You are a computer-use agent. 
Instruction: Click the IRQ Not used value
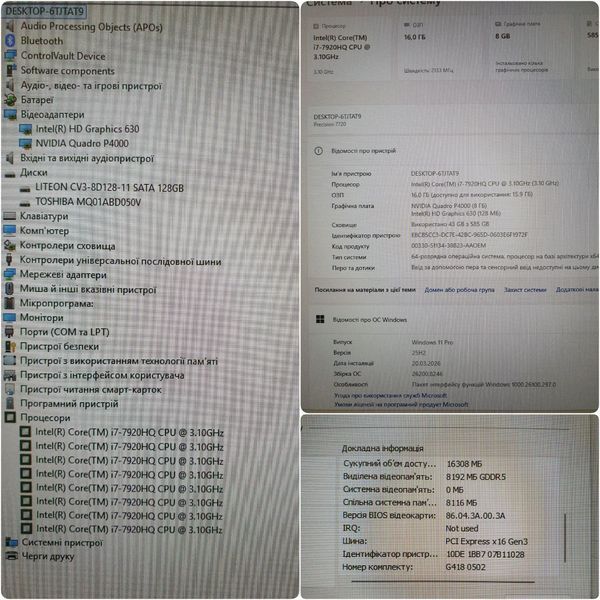(461, 528)
